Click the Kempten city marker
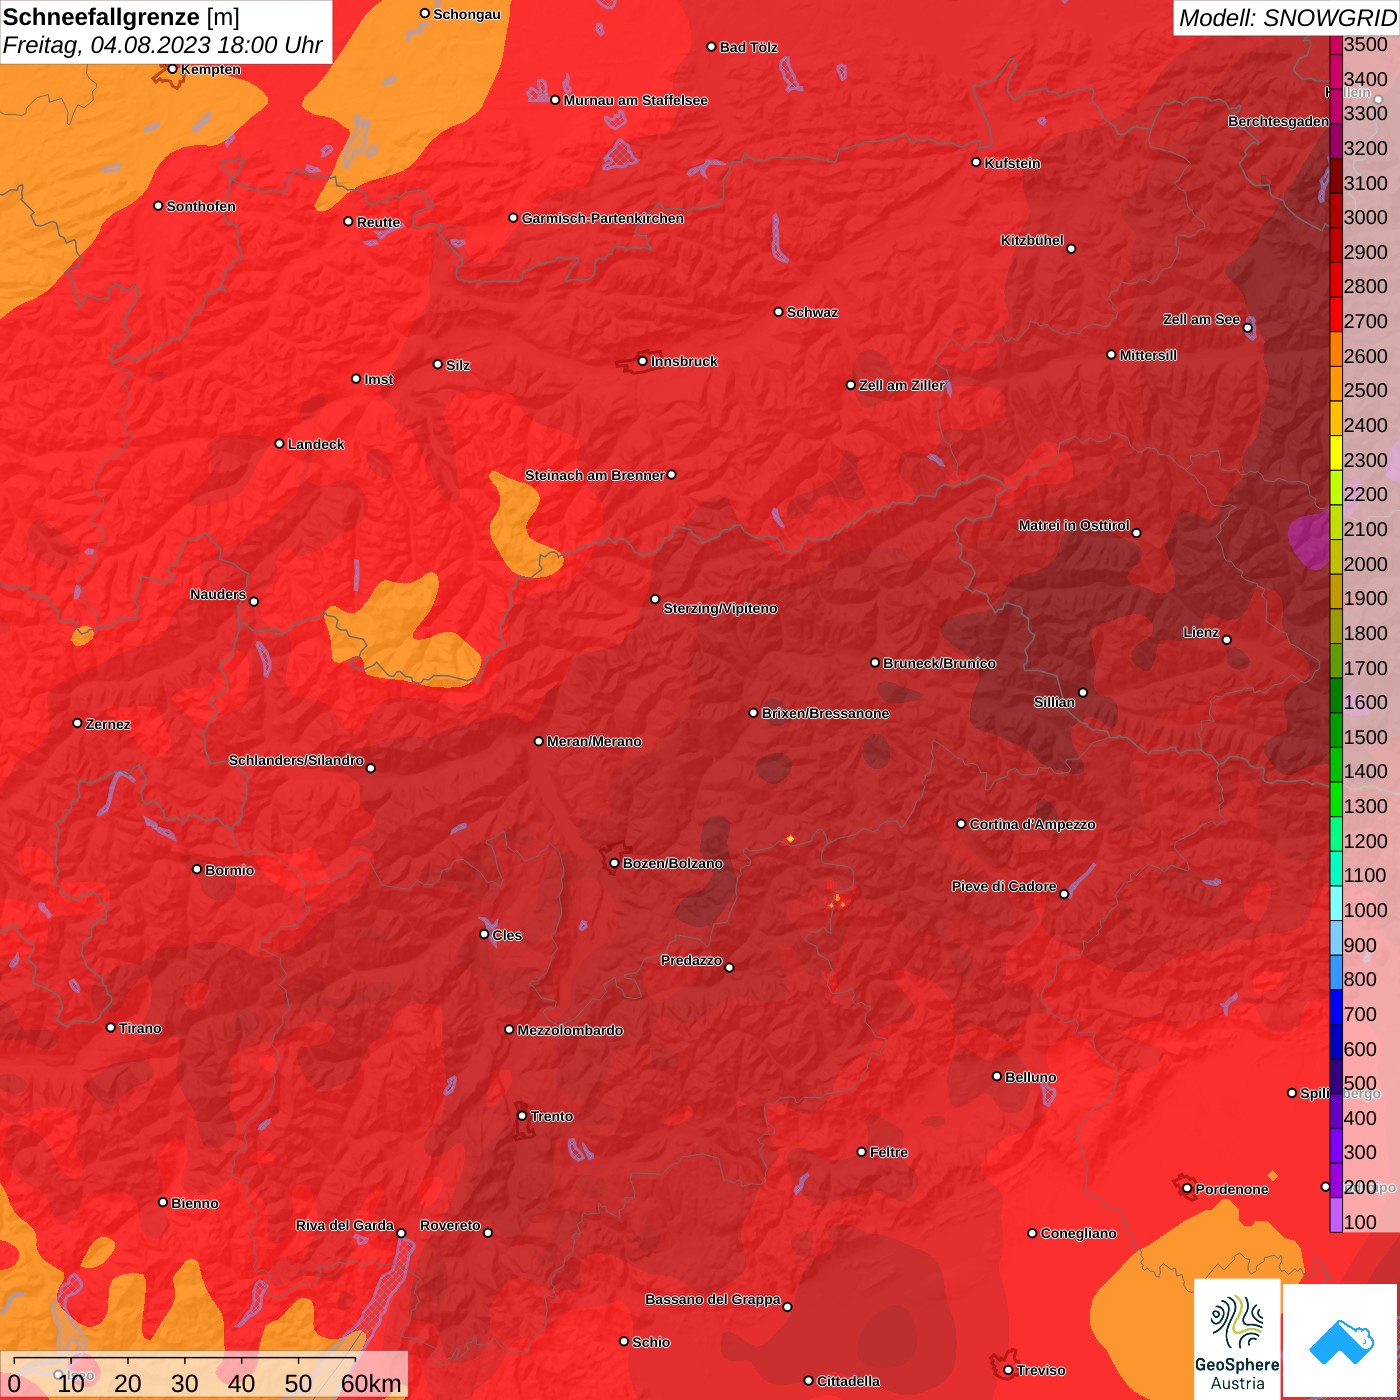Viewport: 1400px width, 1400px height. click(x=172, y=69)
